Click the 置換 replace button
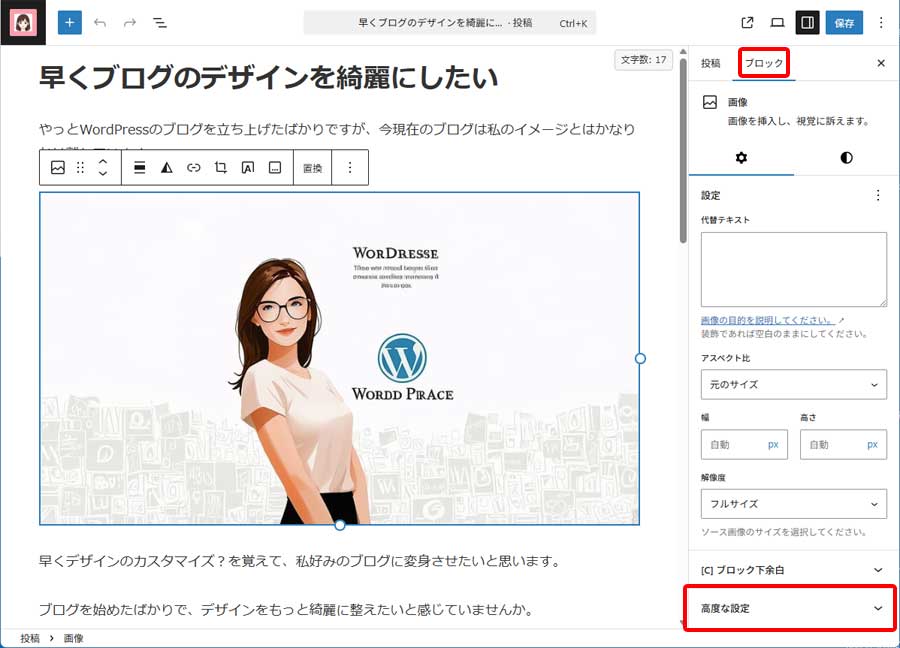Viewport: 900px width, 648px height. [x=313, y=168]
